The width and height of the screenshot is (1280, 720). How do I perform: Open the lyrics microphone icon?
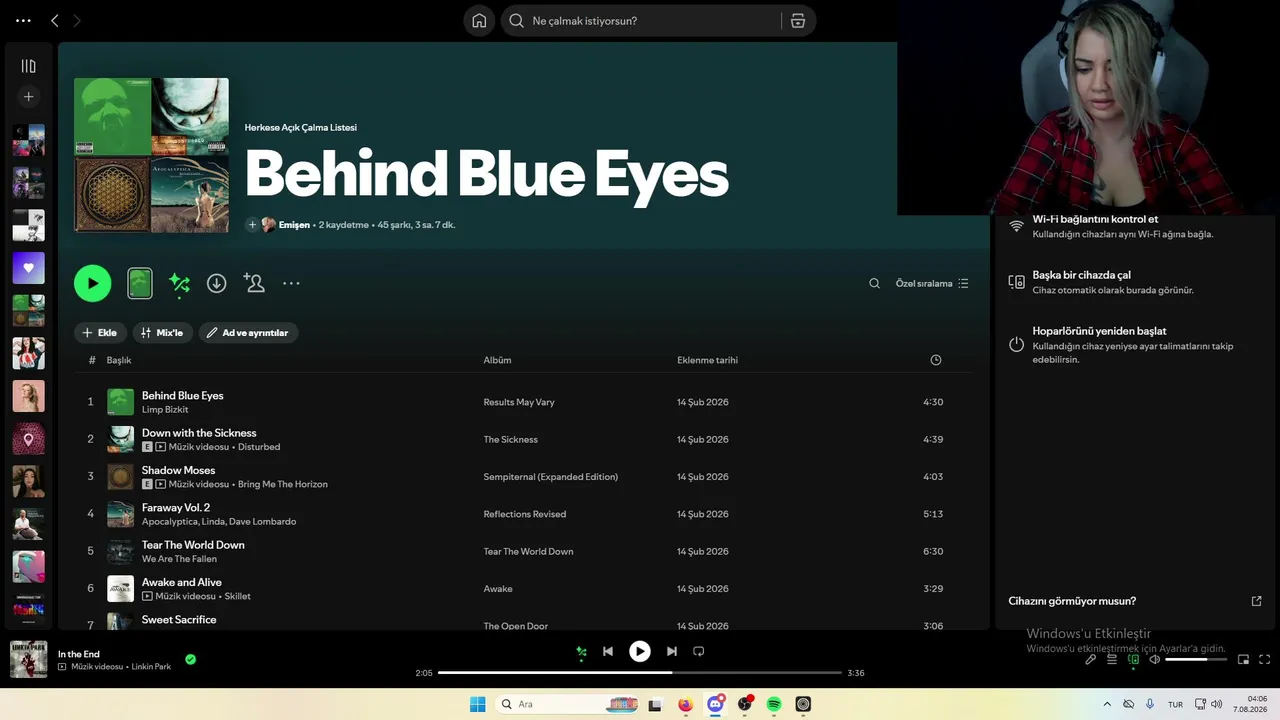(x=1091, y=659)
